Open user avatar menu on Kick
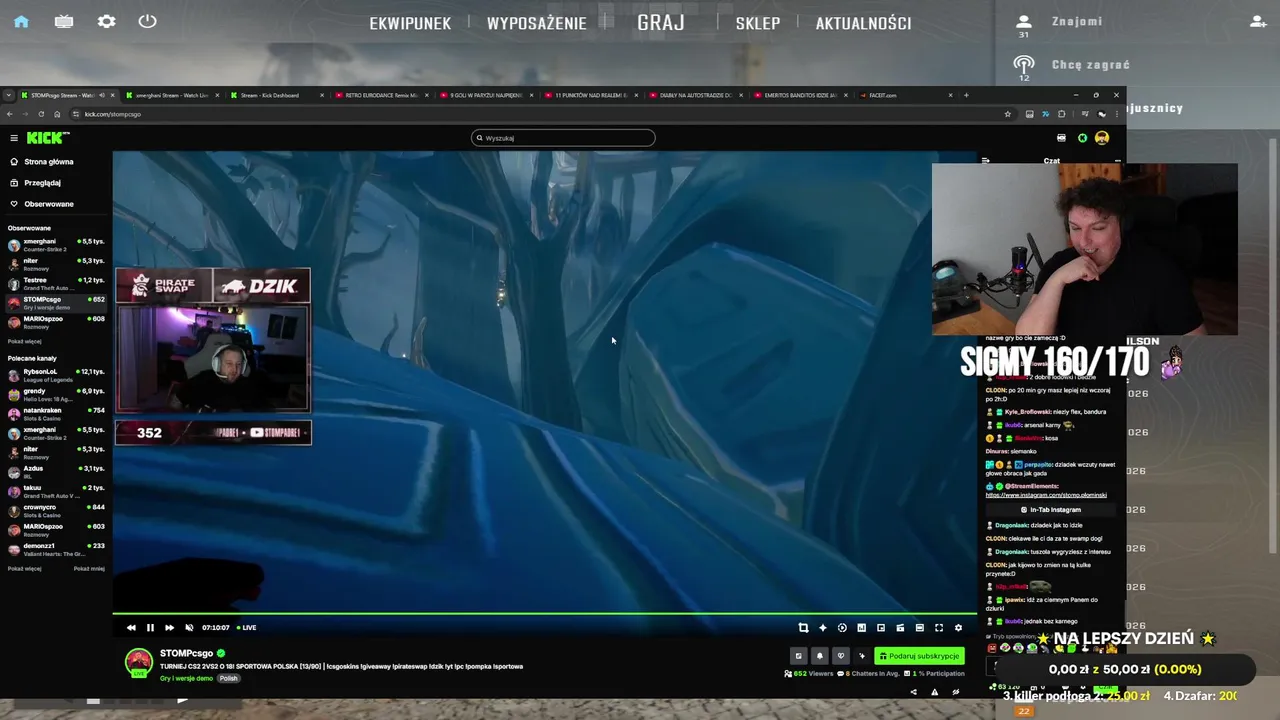The width and height of the screenshot is (1280, 720). pyautogui.click(x=1102, y=138)
